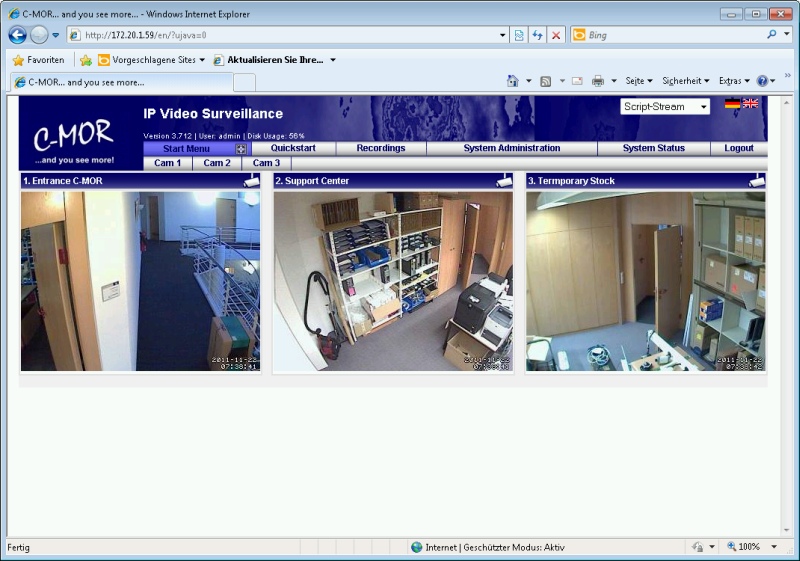Viewport: 800px width, 561px height.
Task: Click camera icon on Termporary Stock header
Action: pyautogui.click(x=757, y=181)
